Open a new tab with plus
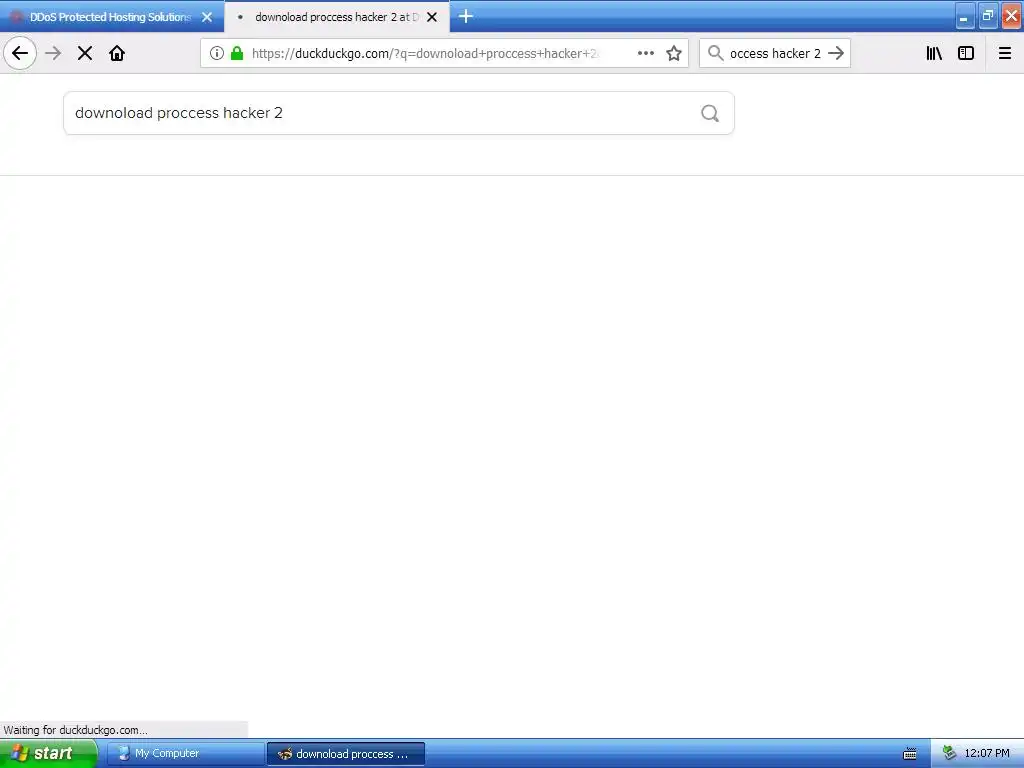The image size is (1024, 768). click(x=466, y=16)
